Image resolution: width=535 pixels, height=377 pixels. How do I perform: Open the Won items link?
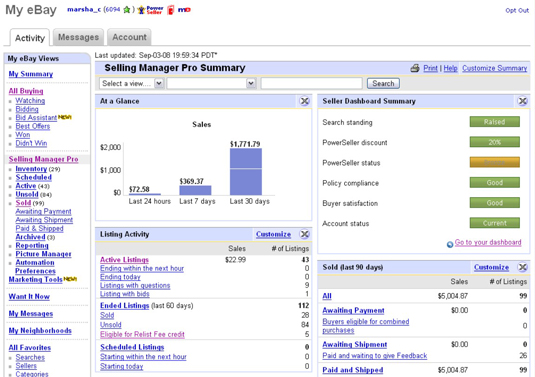[23, 135]
